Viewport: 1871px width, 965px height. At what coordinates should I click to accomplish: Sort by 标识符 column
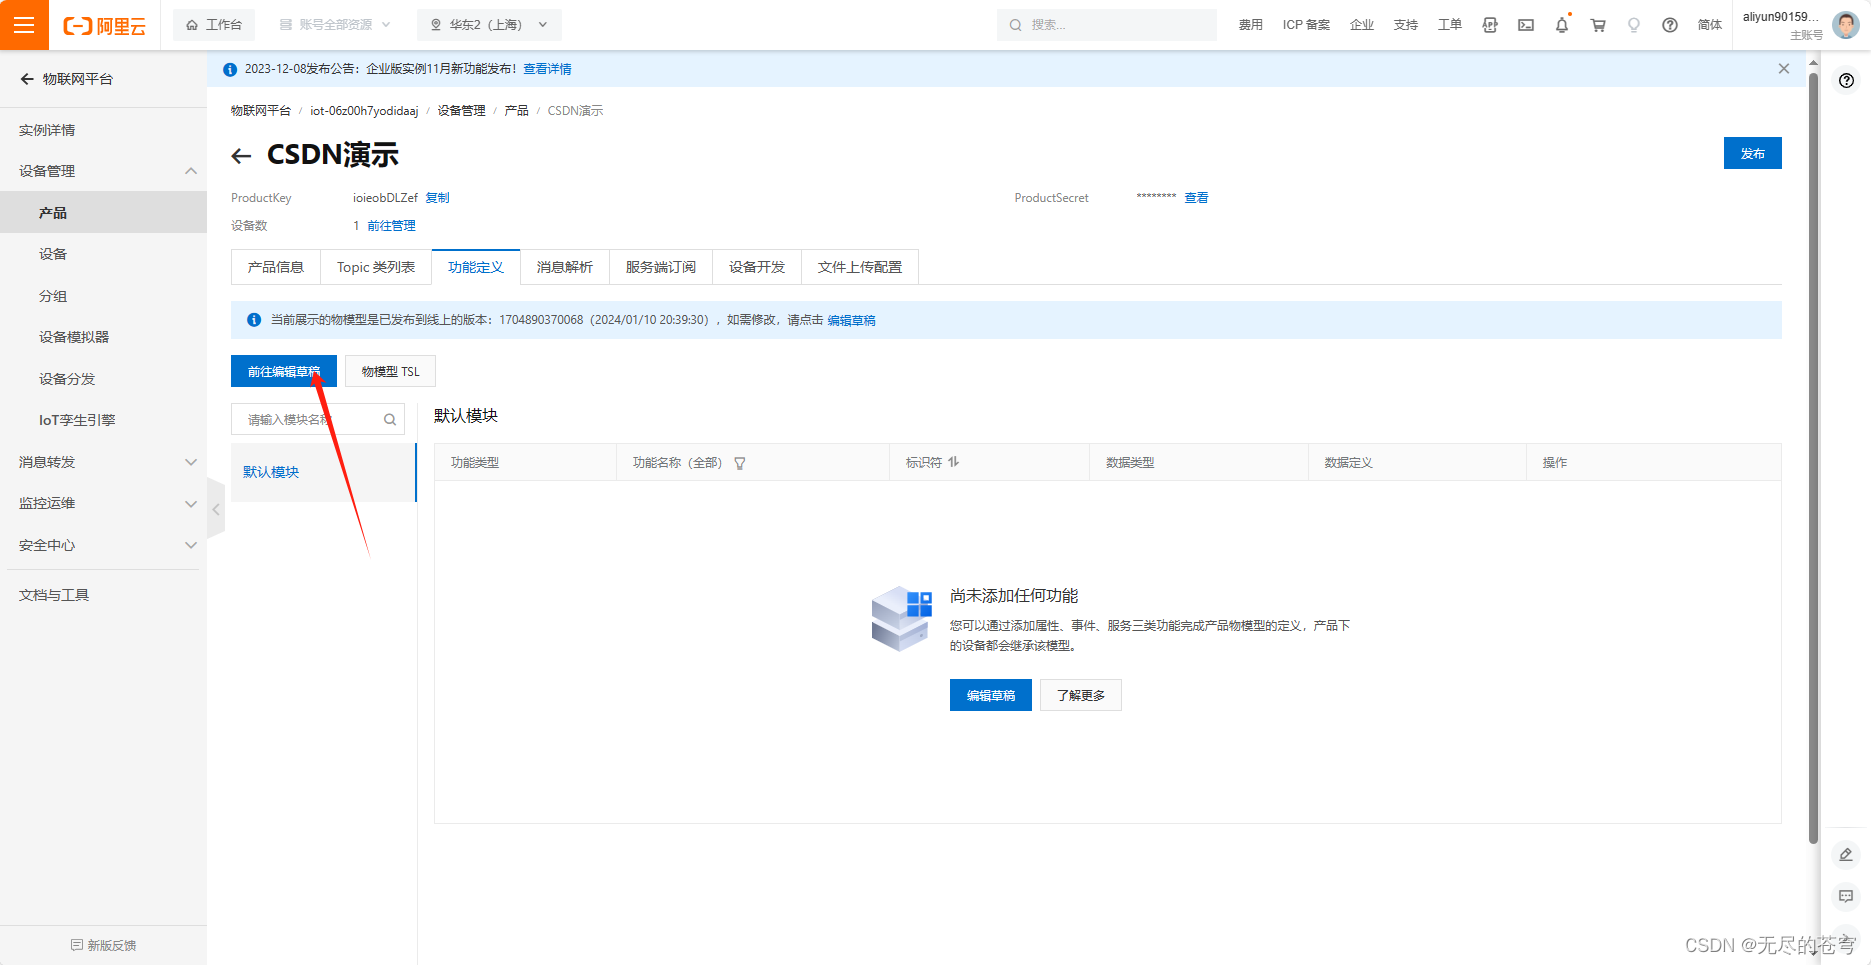click(954, 462)
